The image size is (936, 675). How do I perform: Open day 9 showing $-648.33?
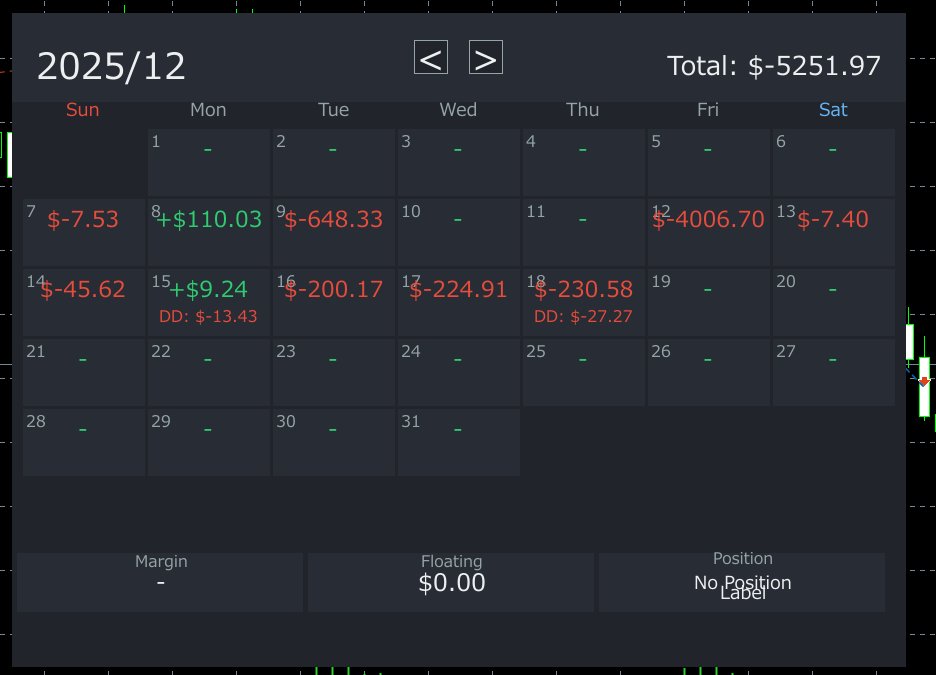334,232
